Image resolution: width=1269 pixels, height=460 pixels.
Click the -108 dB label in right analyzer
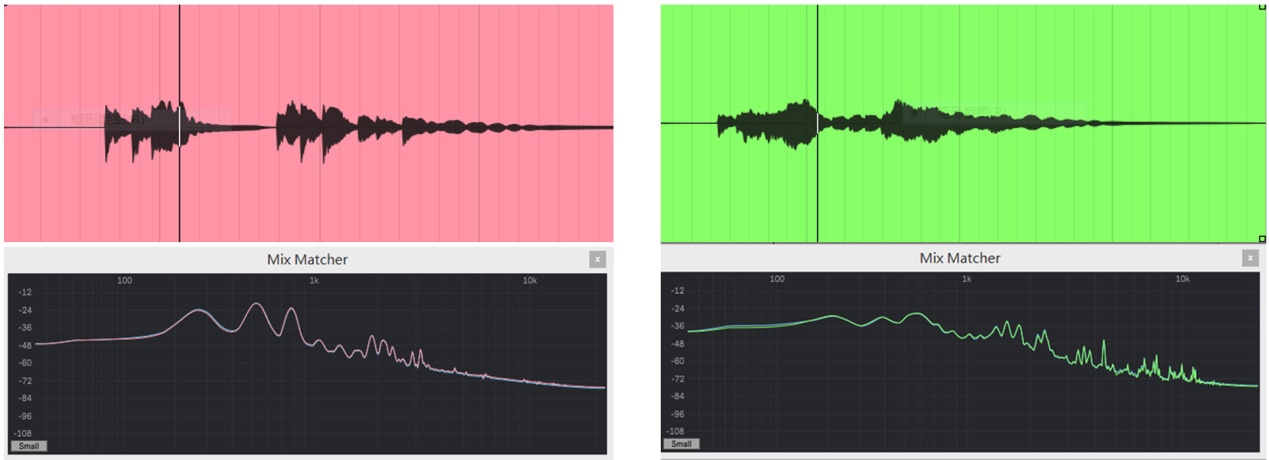click(678, 431)
